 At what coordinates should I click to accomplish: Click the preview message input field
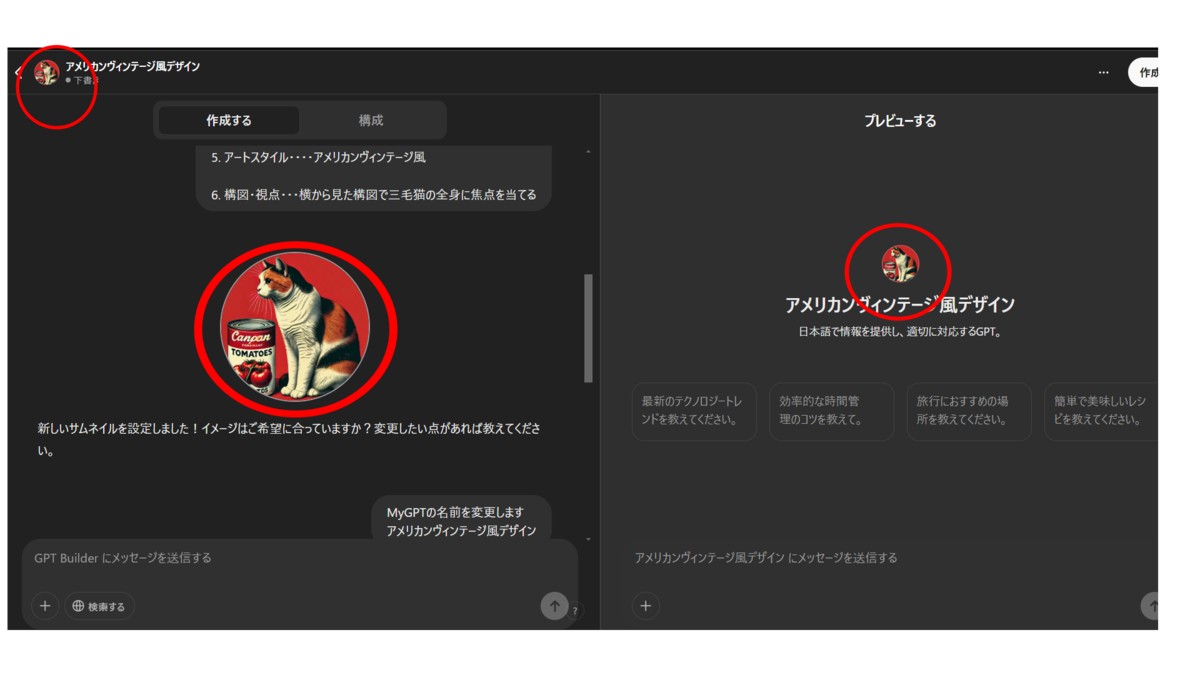coord(890,558)
